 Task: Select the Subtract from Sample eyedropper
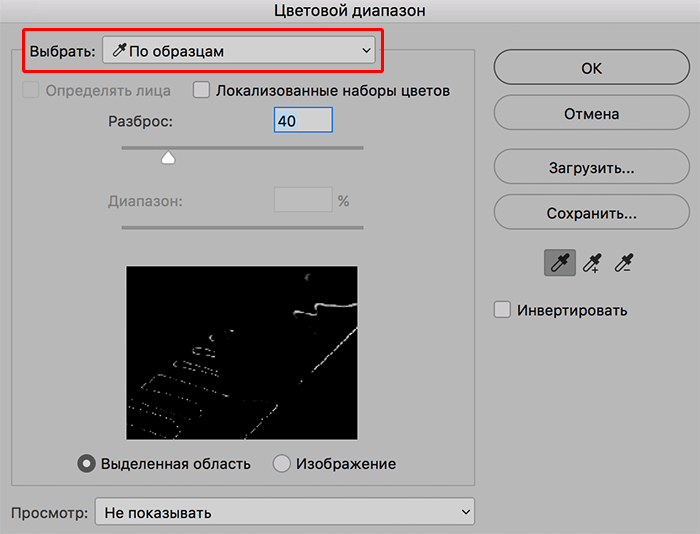click(x=624, y=263)
